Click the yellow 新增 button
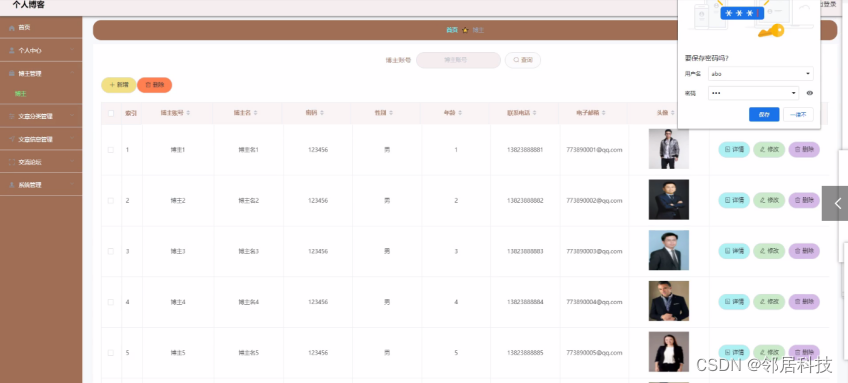Image resolution: width=848 pixels, height=383 pixels. tap(118, 85)
